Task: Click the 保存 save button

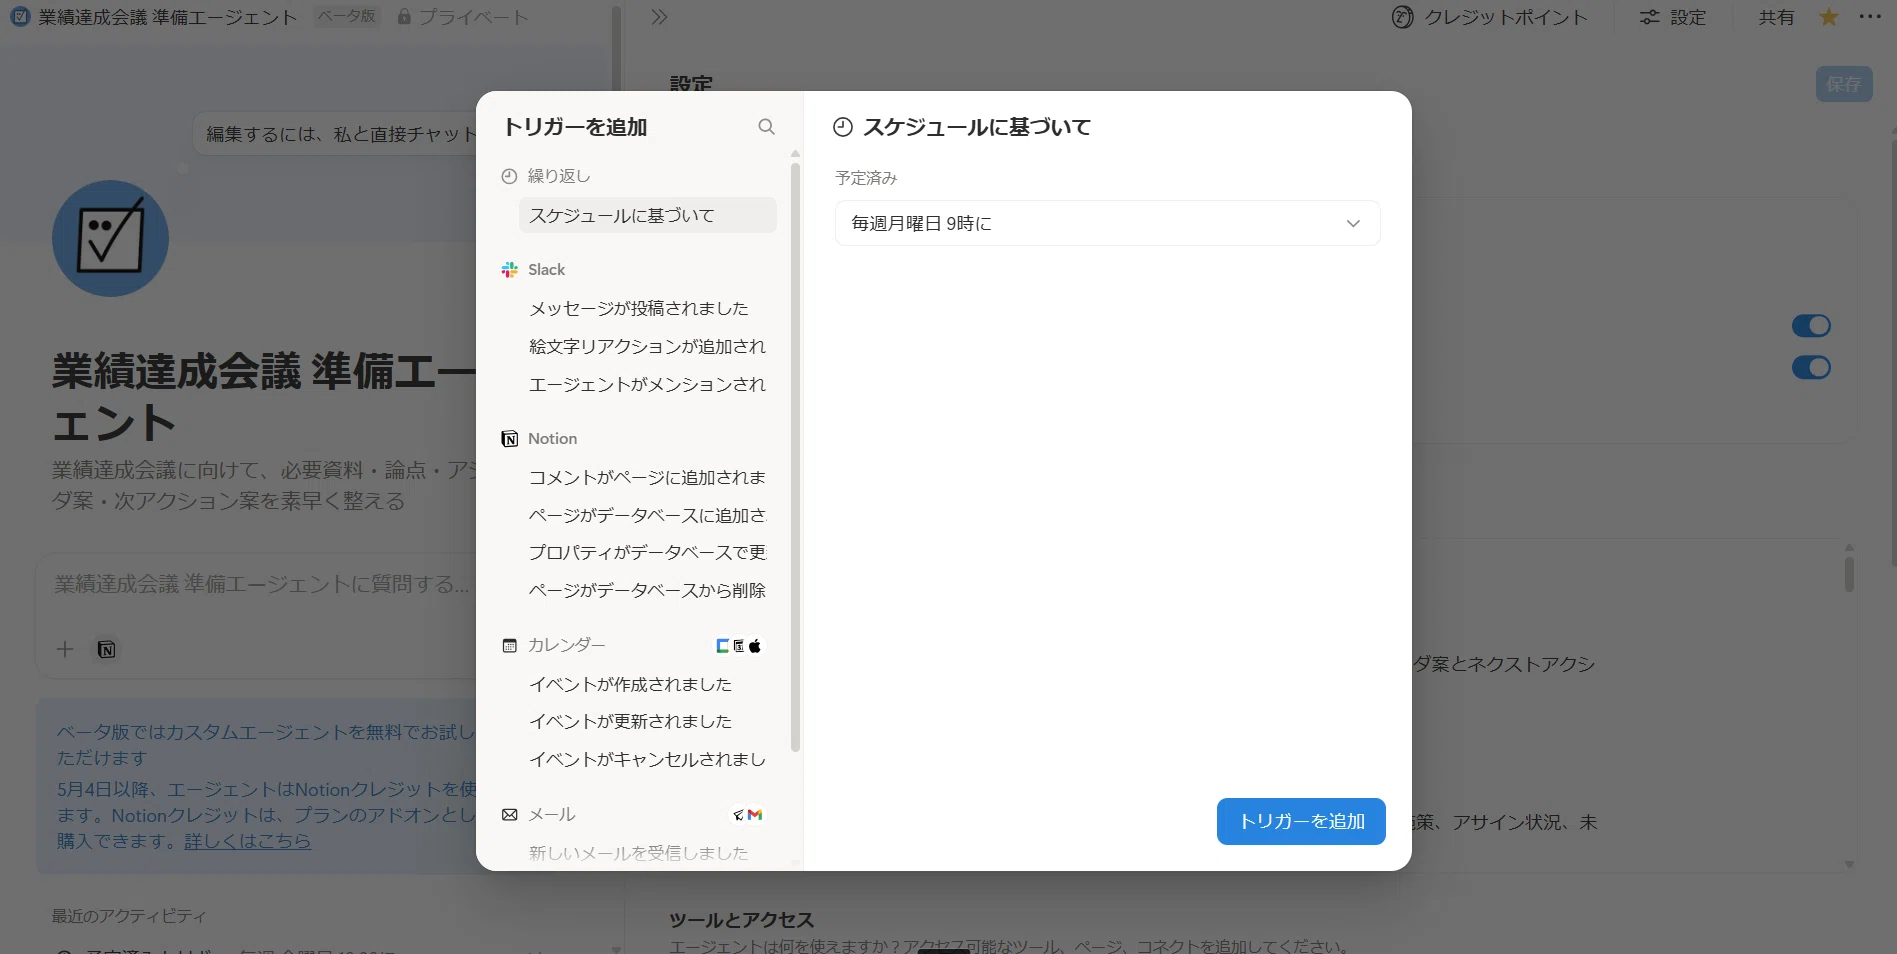Action: (1844, 84)
